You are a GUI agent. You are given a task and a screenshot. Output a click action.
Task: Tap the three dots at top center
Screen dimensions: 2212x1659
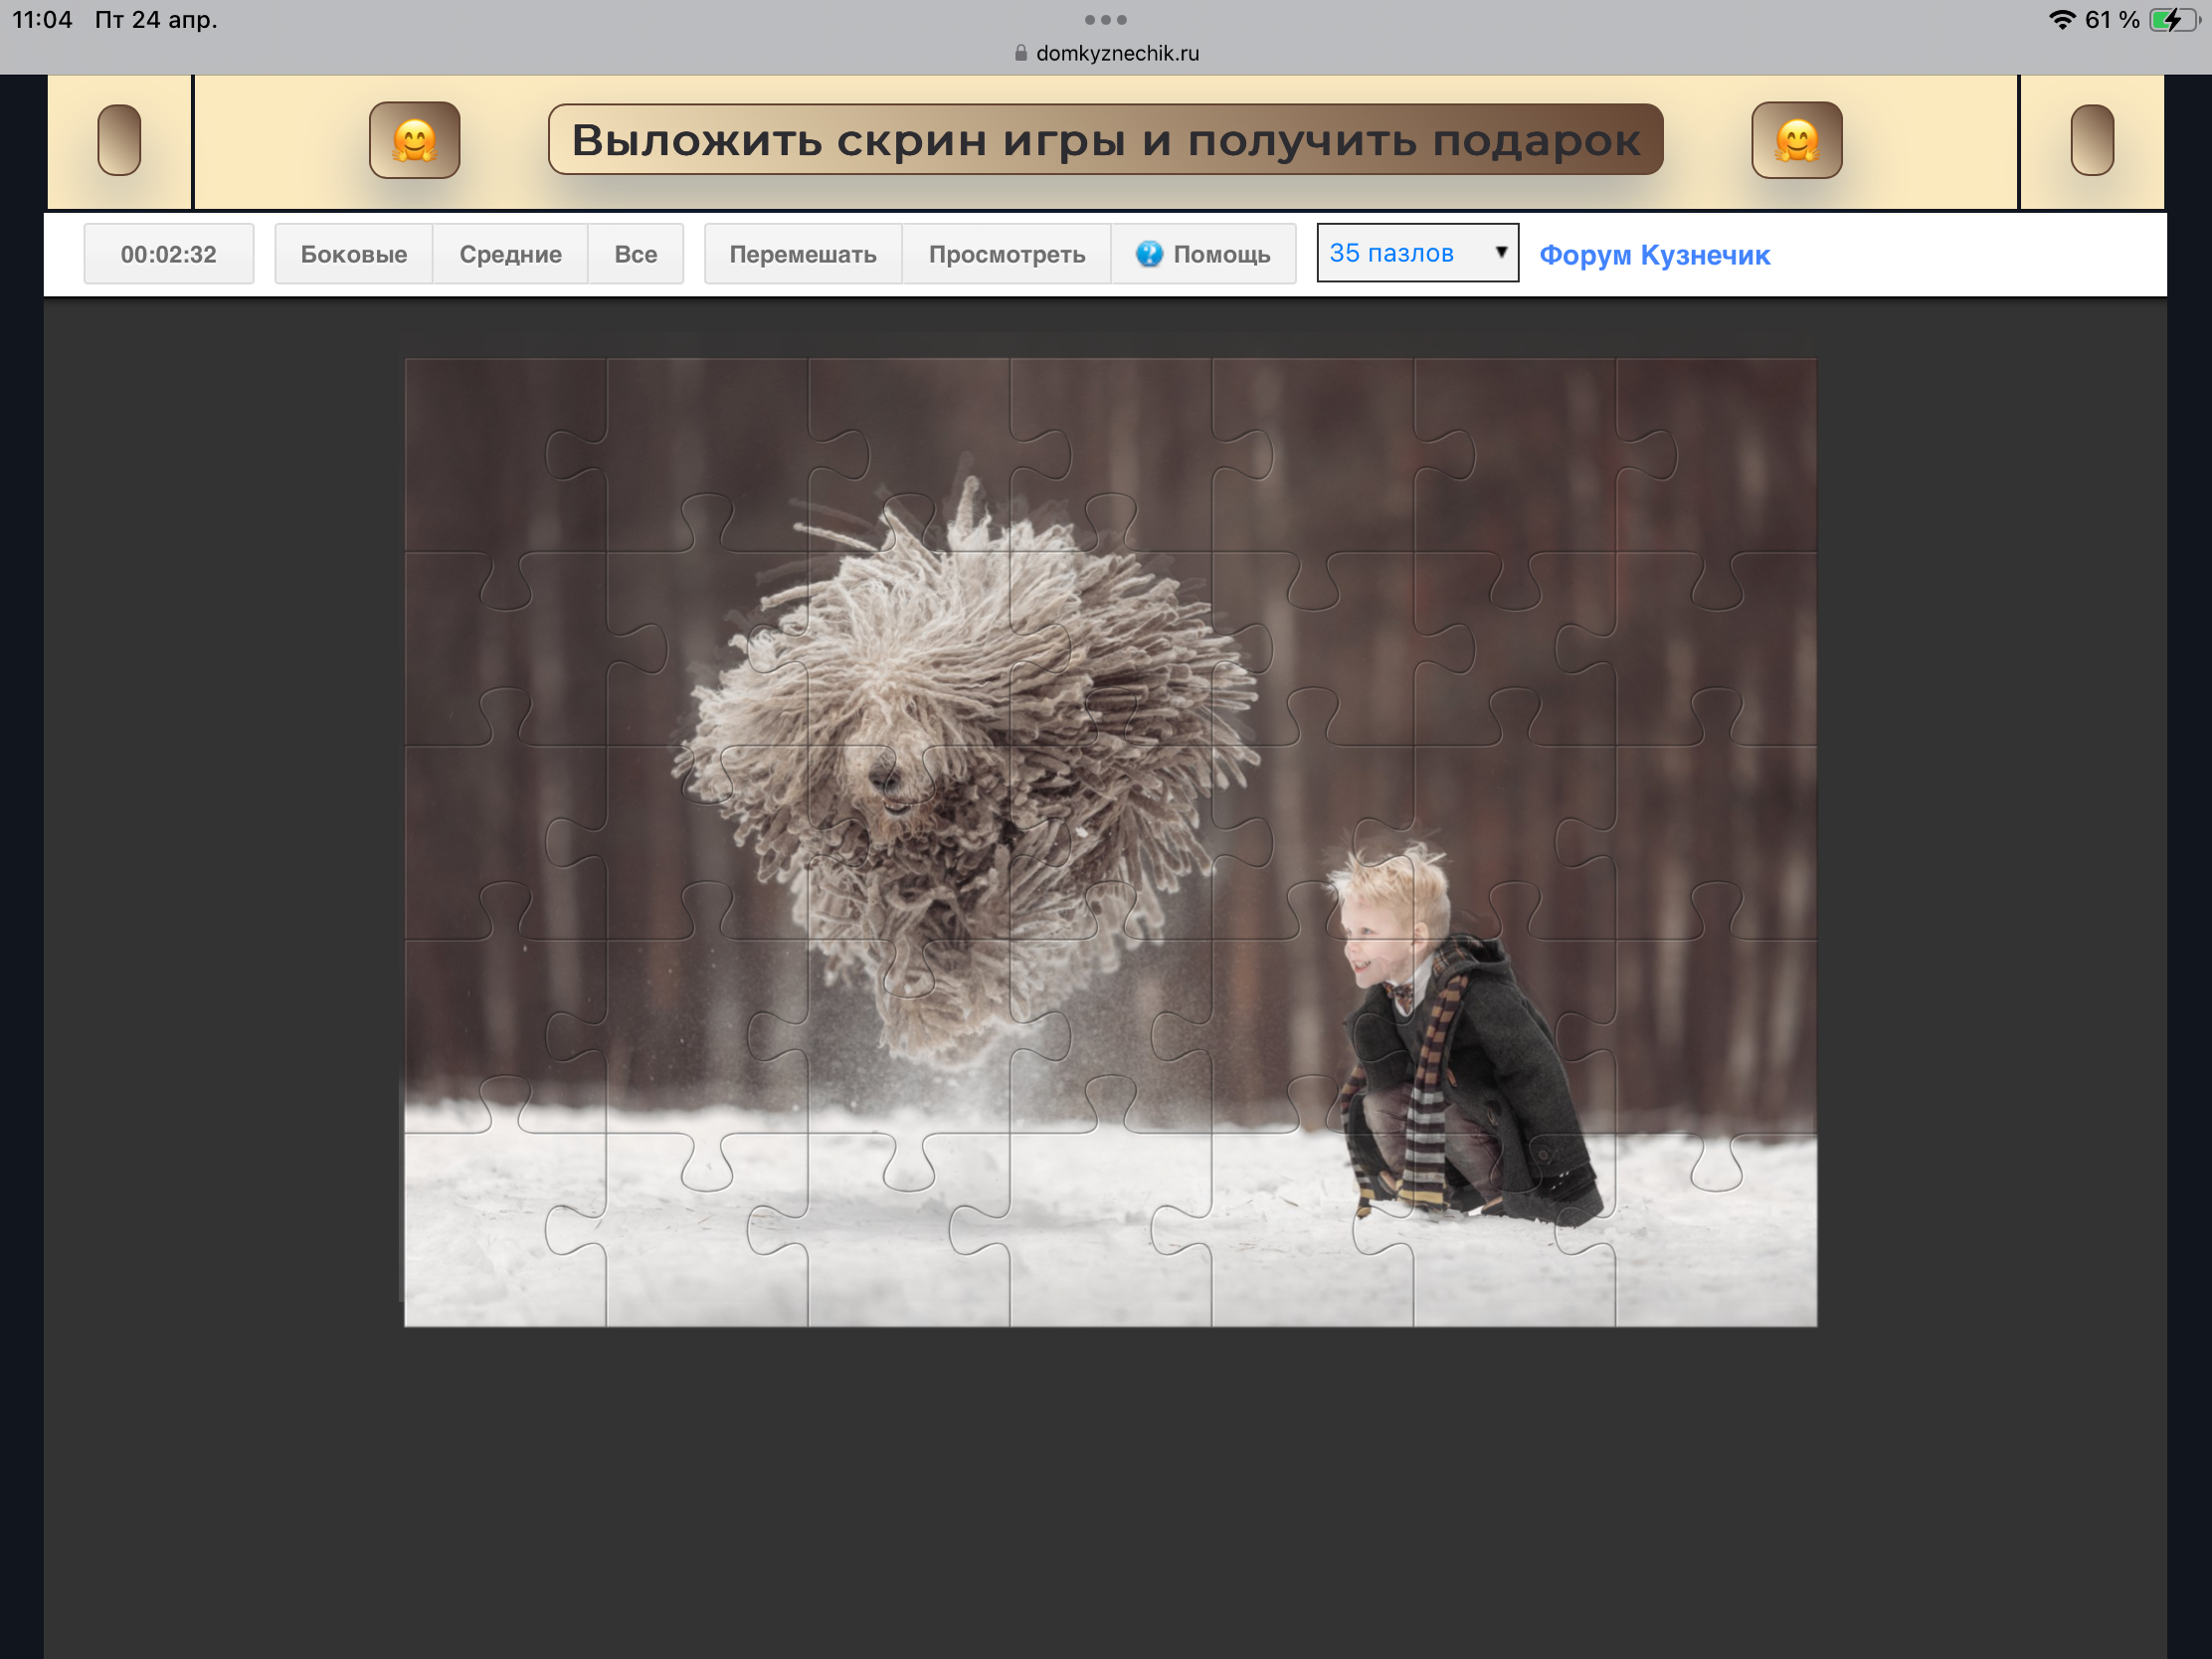click(1105, 20)
